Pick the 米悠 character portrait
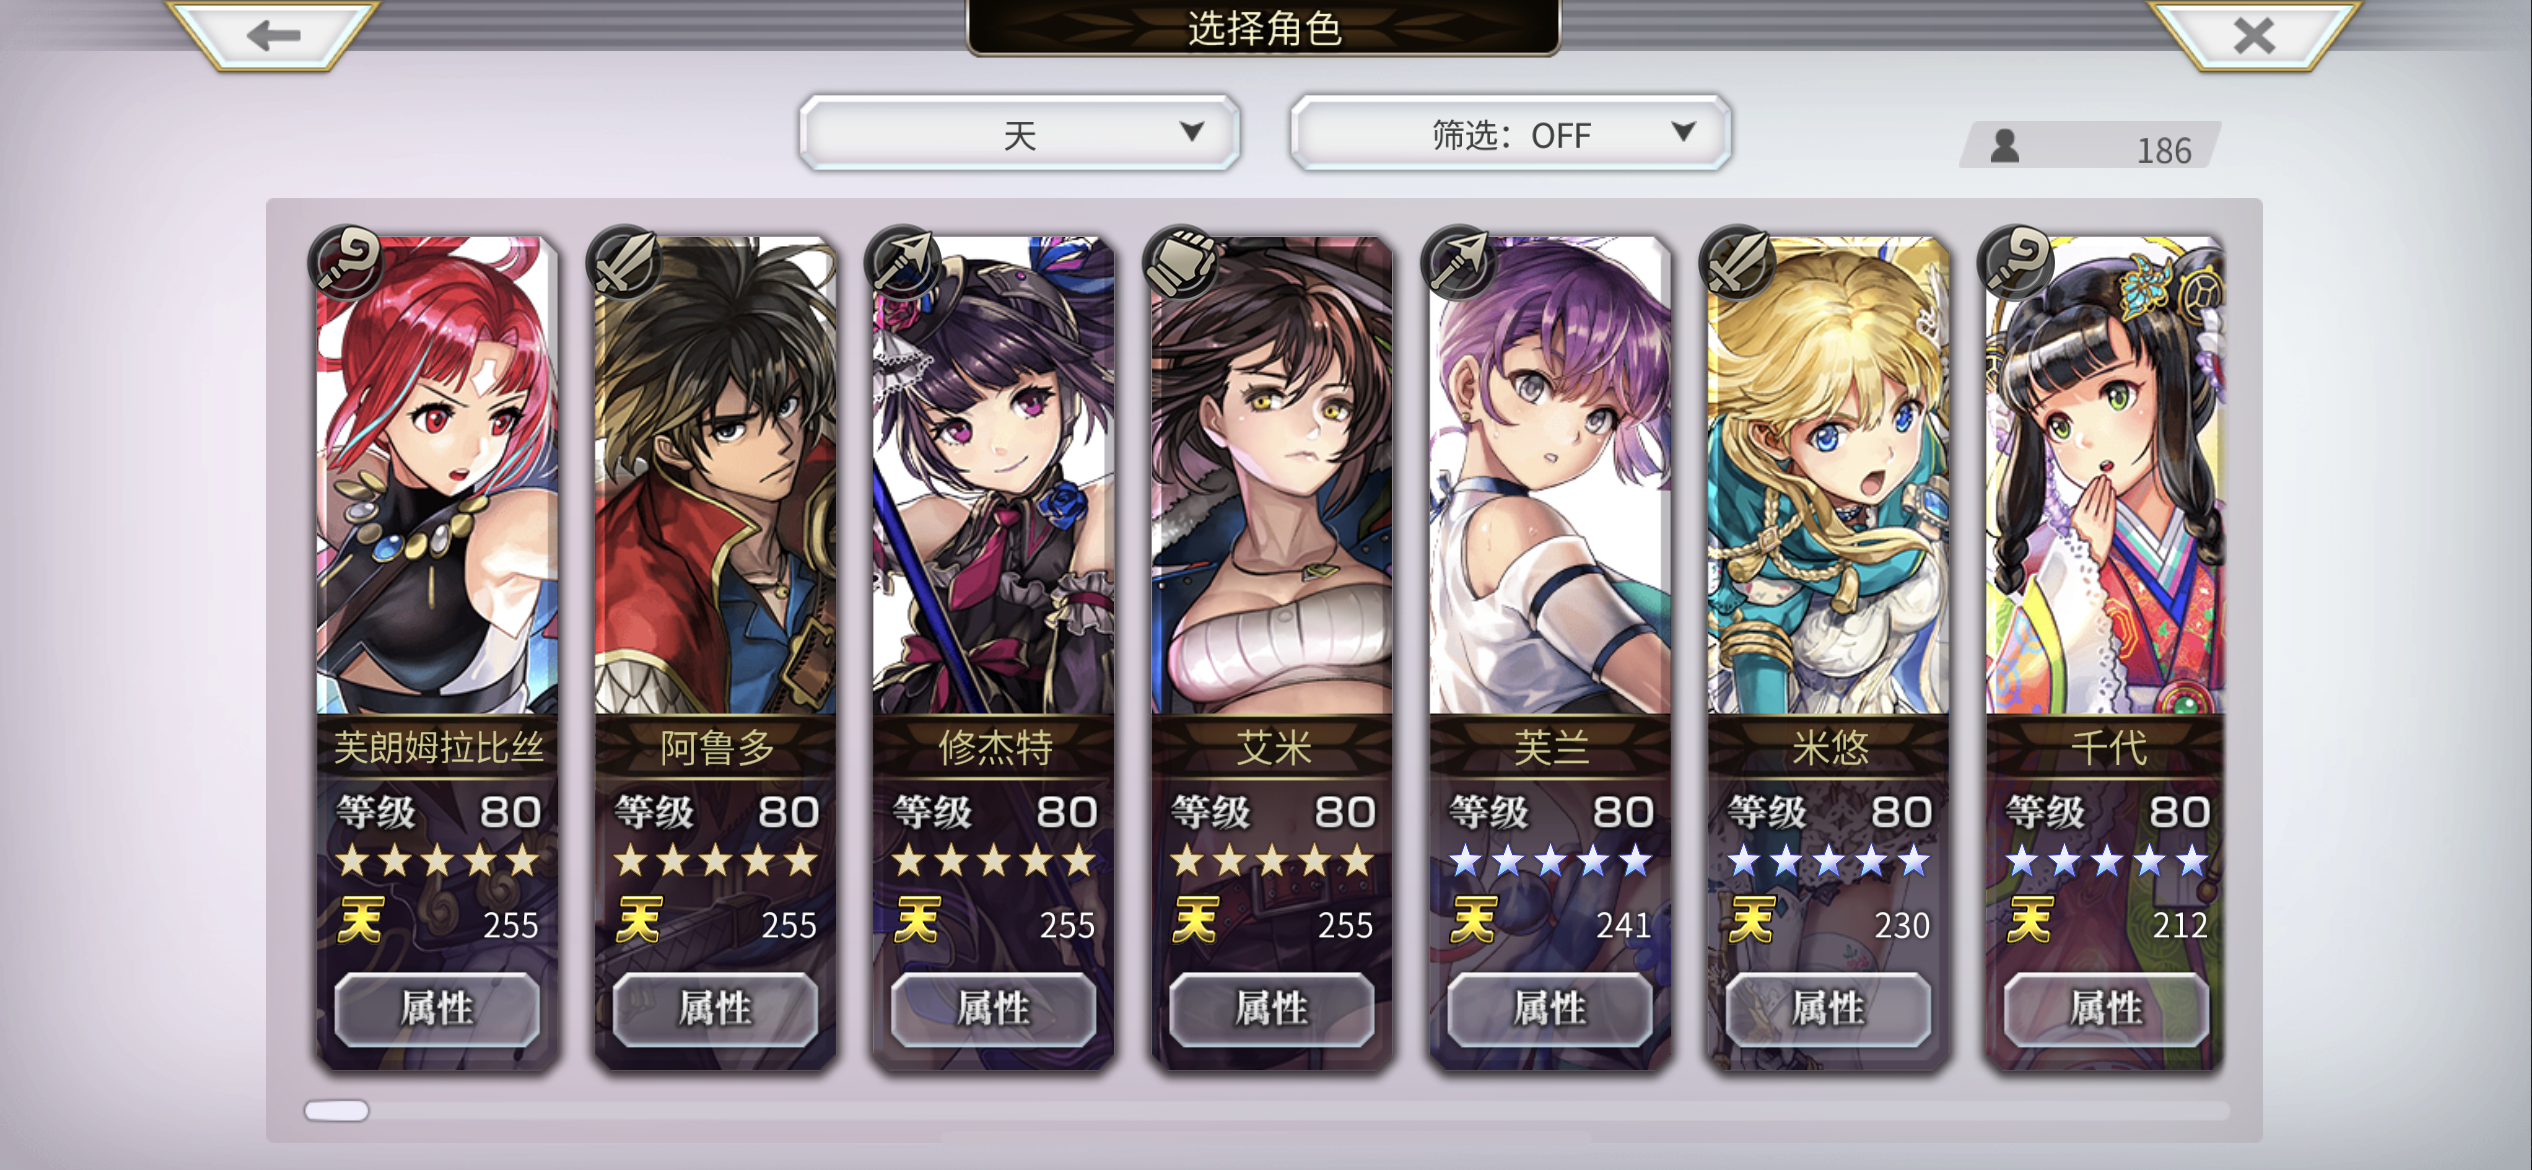Image resolution: width=2532 pixels, height=1170 pixels. coord(1828,475)
